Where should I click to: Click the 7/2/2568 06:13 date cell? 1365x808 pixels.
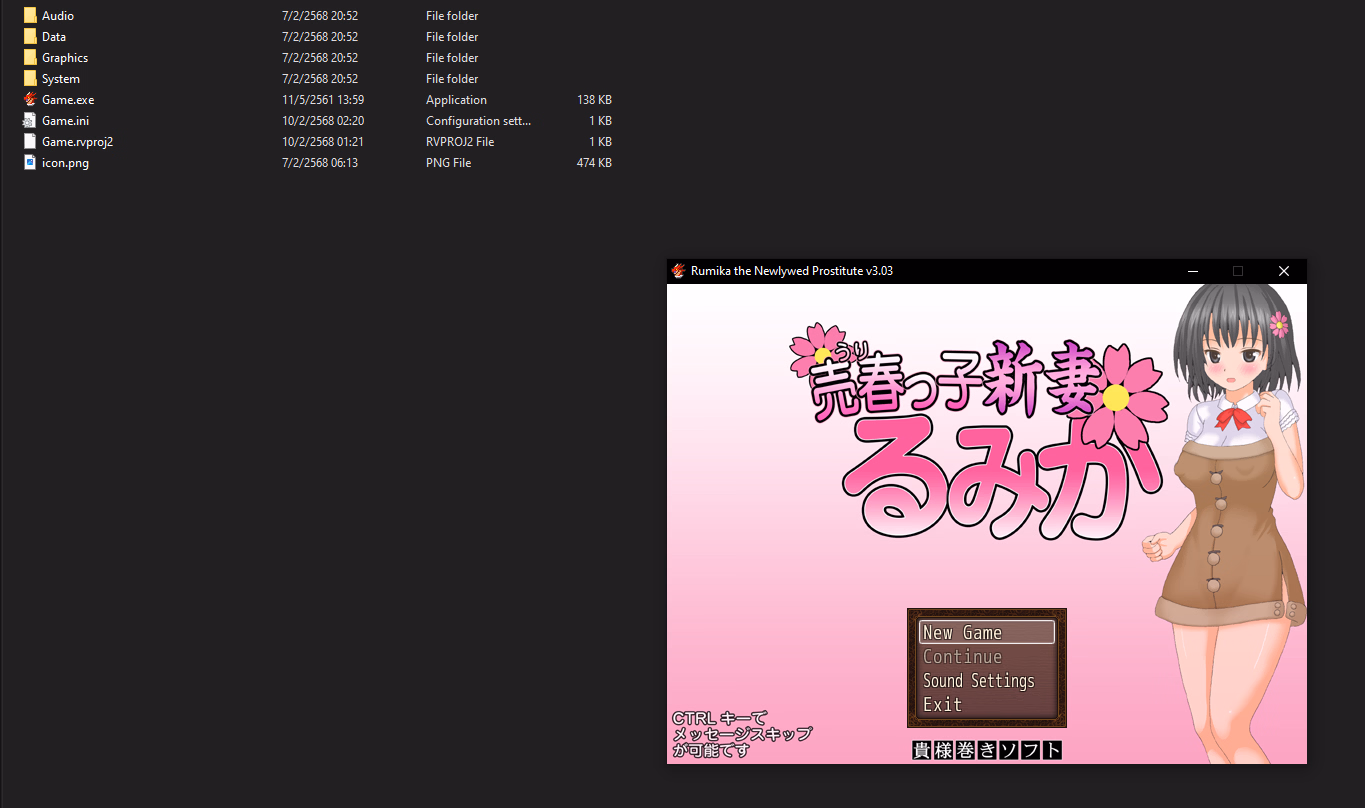(x=320, y=163)
